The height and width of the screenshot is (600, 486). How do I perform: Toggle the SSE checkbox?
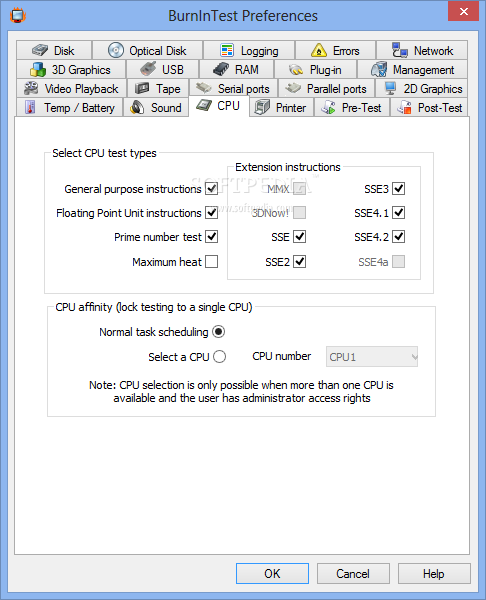click(300, 237)
